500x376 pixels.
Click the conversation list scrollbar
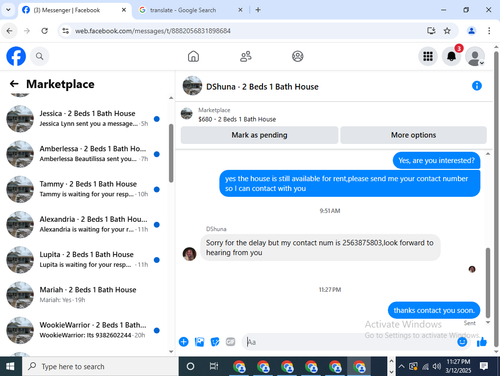coord(171,153)
